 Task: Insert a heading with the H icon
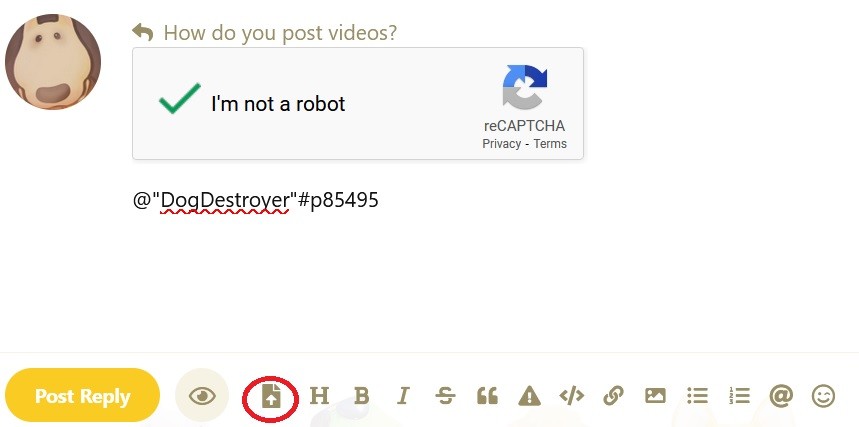tap(319, 395)
